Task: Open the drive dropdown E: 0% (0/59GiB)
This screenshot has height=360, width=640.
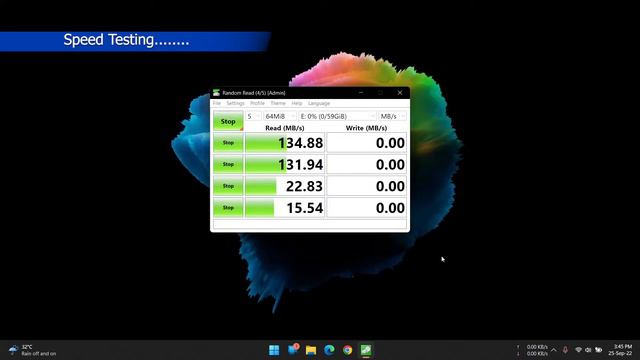Action: 338,116
